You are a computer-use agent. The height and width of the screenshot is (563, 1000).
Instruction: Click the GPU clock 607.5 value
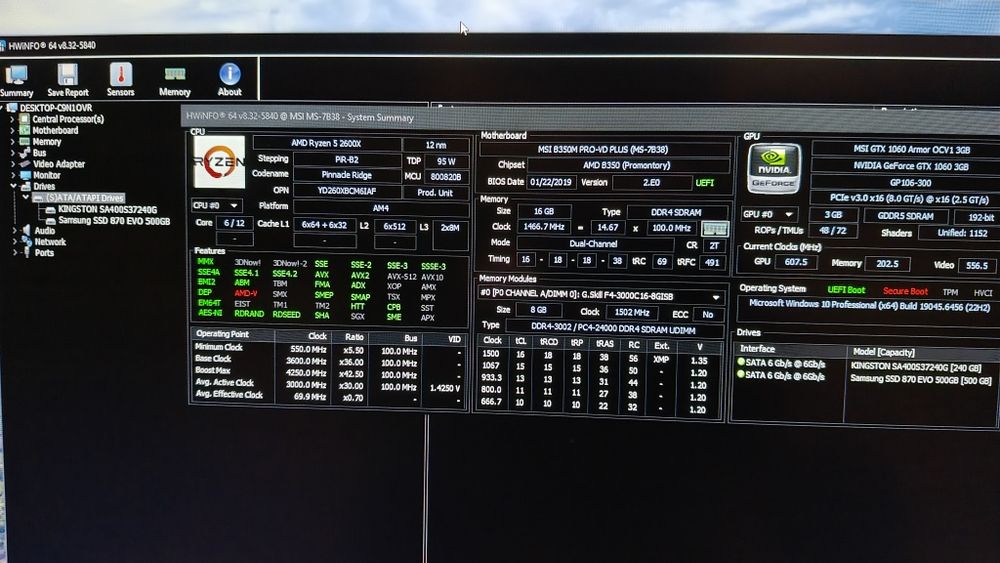point(796,262)
